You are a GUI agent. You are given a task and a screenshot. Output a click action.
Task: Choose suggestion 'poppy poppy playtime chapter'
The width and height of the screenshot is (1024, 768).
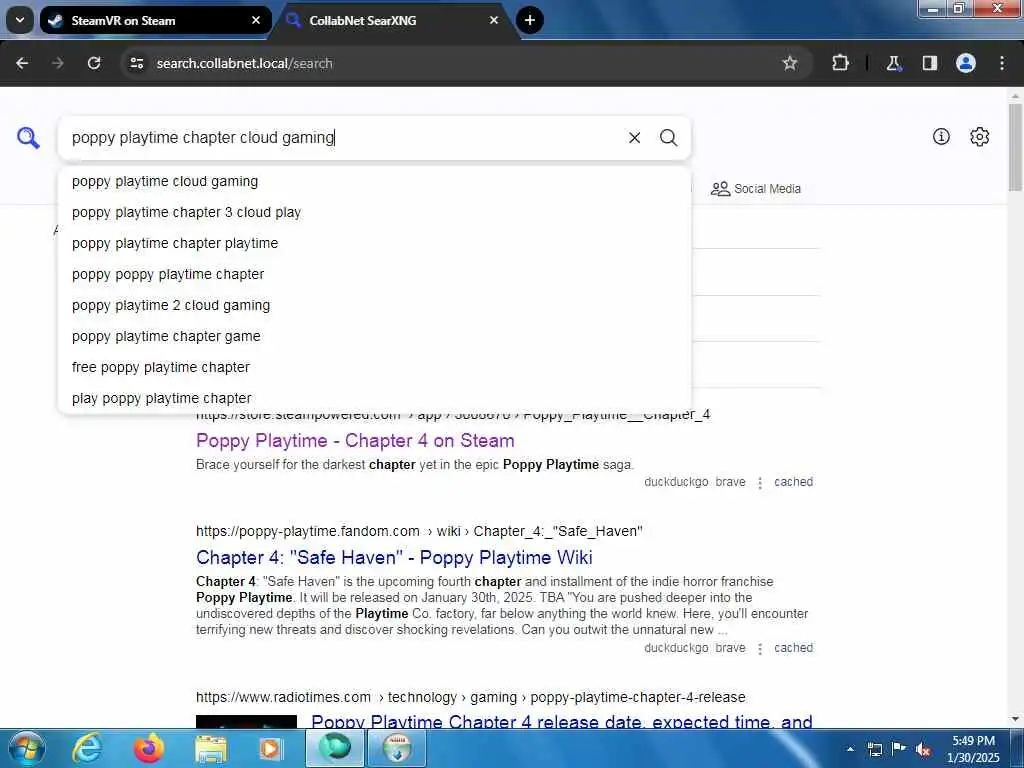[x=375, y=274]
